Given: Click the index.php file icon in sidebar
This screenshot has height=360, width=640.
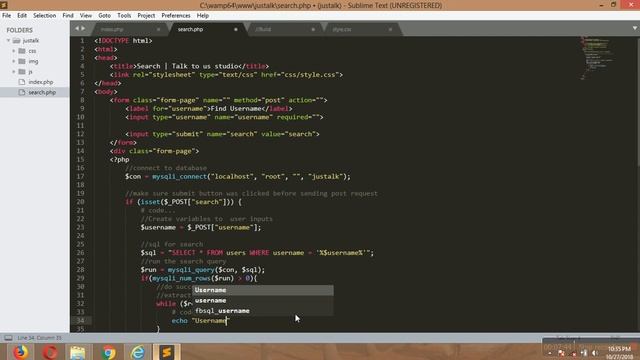Looking at the screenshot, I should click(22, 82).
